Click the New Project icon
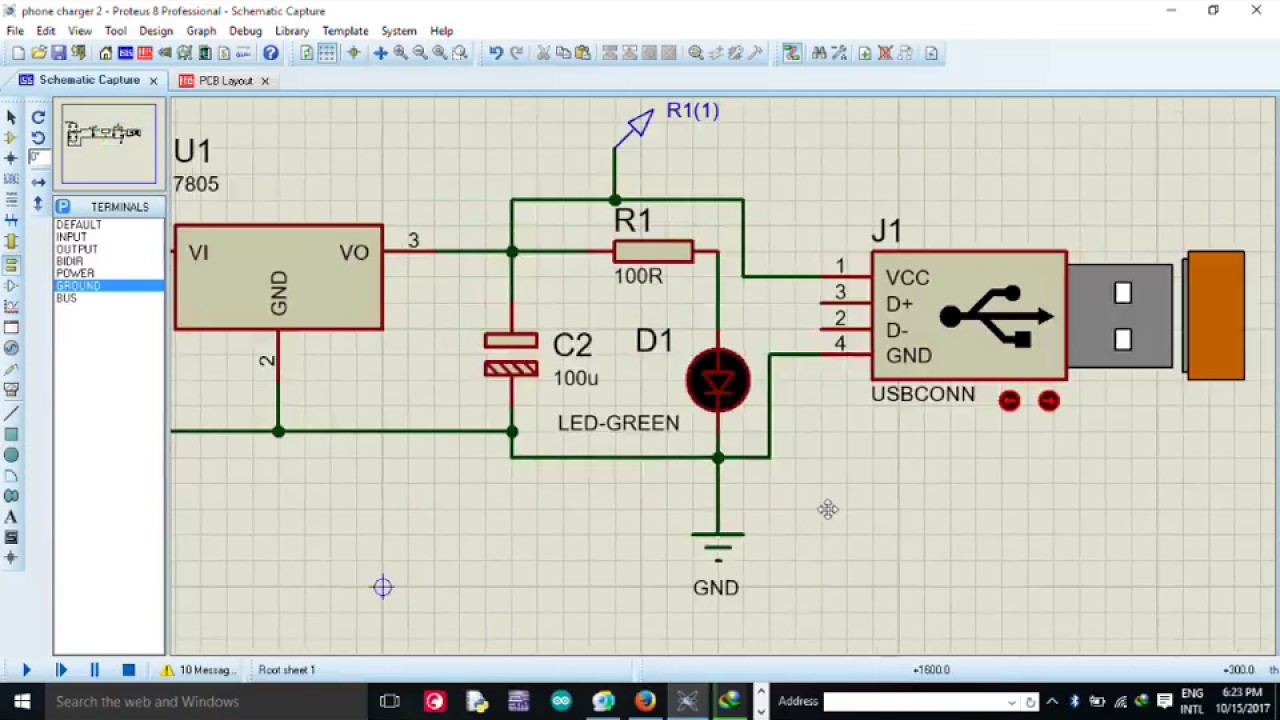The image size is (1280, 720). (x=18, y=53)
